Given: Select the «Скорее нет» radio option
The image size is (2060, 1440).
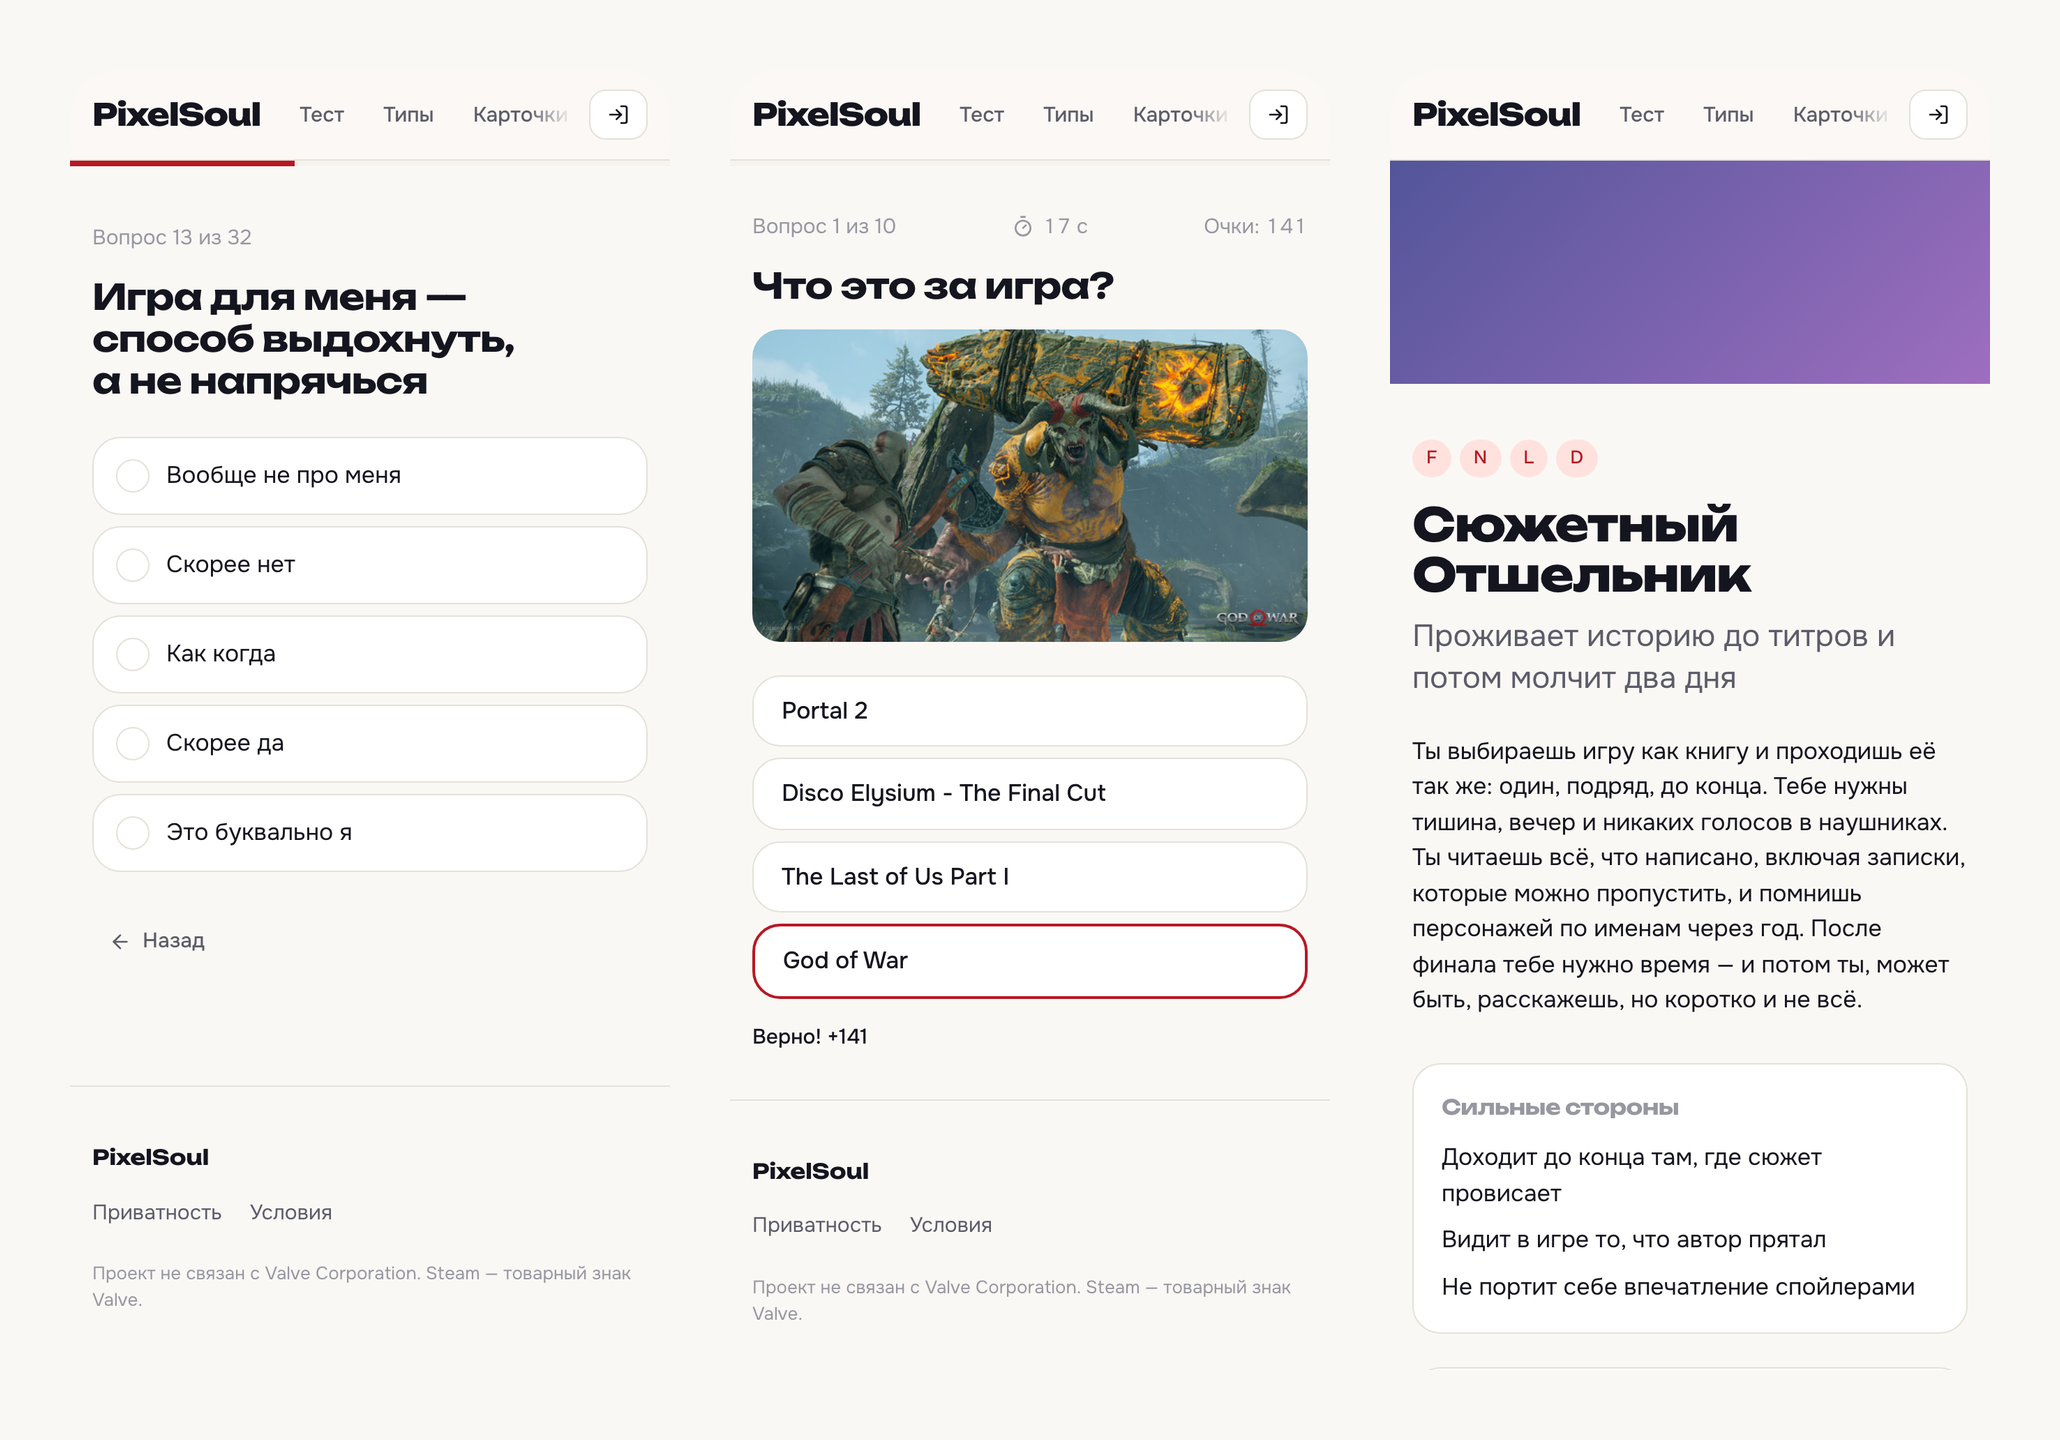Looking at the screenshot, I should pos(370,565).
